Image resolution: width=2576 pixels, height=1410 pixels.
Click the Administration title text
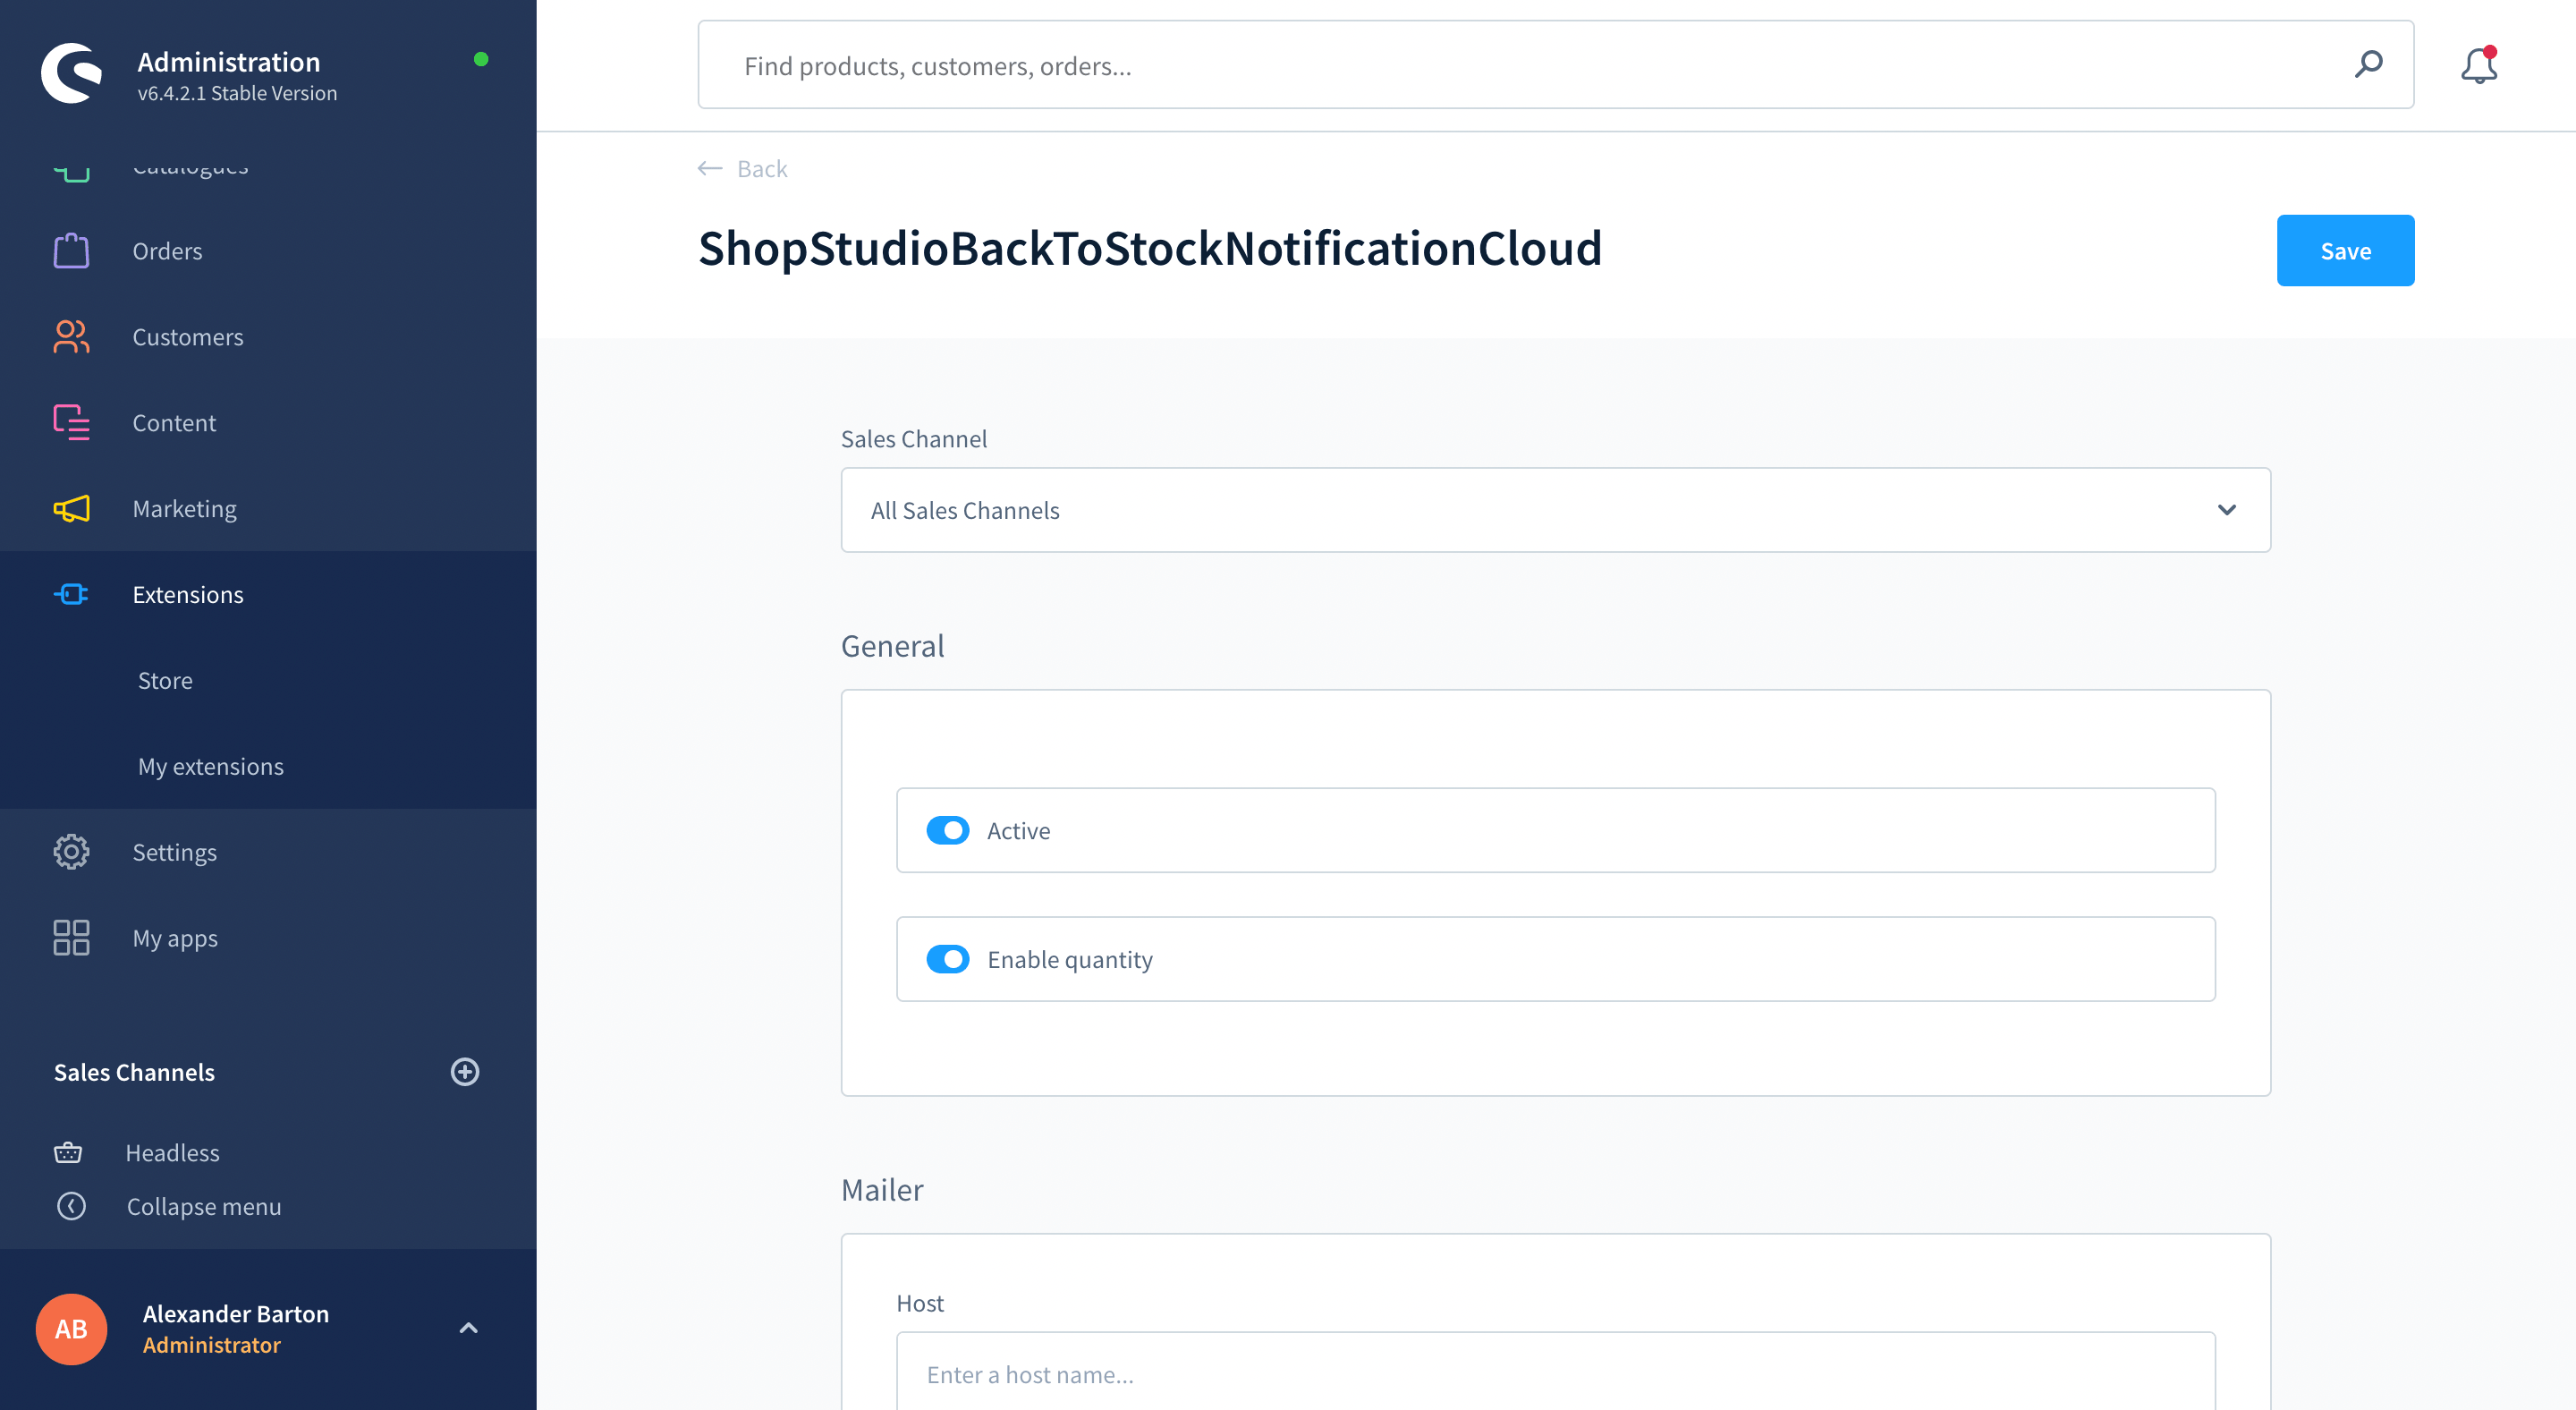pyautogui.click(x=229, y=62)
